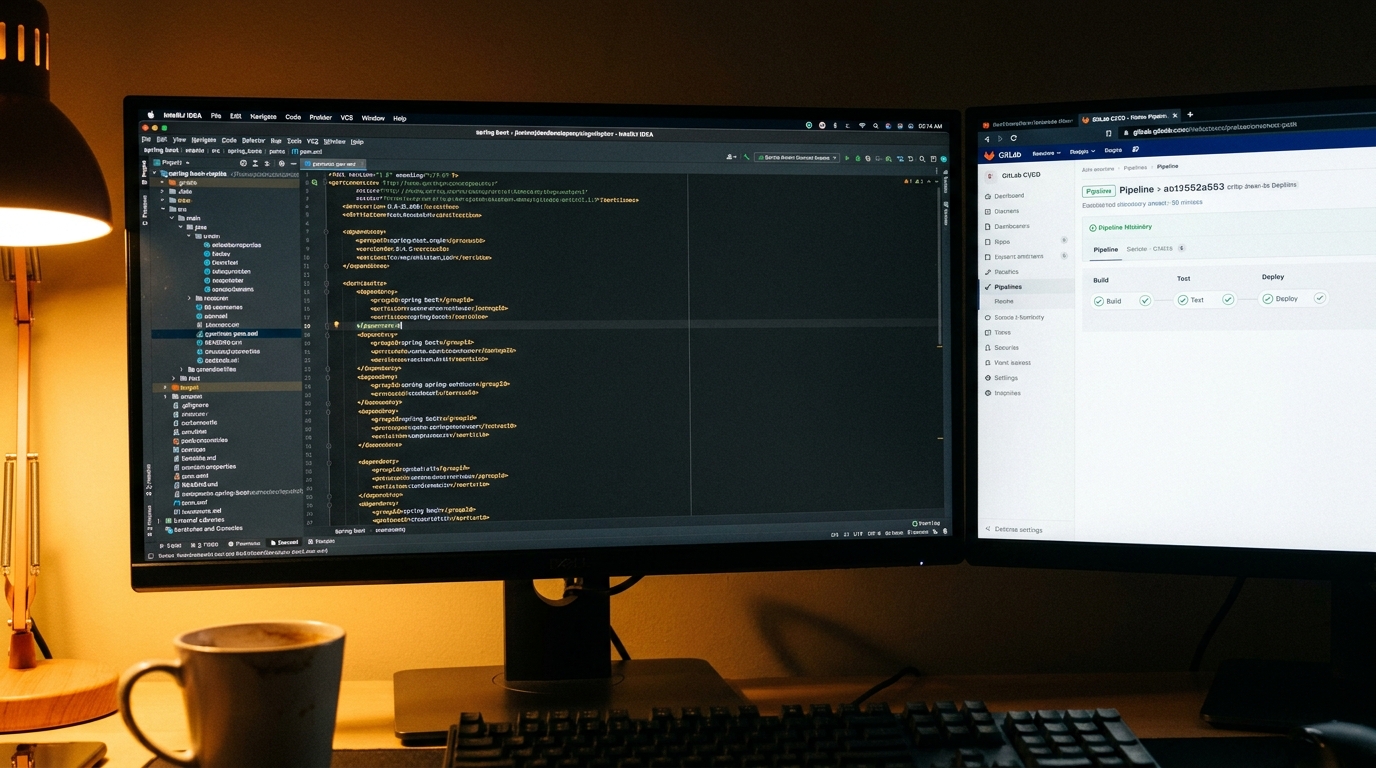This screenshot has height=768, width=1376.
Task: Collapse the GitLab sidebar with Collapse settings
Action: (x=1014, y=529)
